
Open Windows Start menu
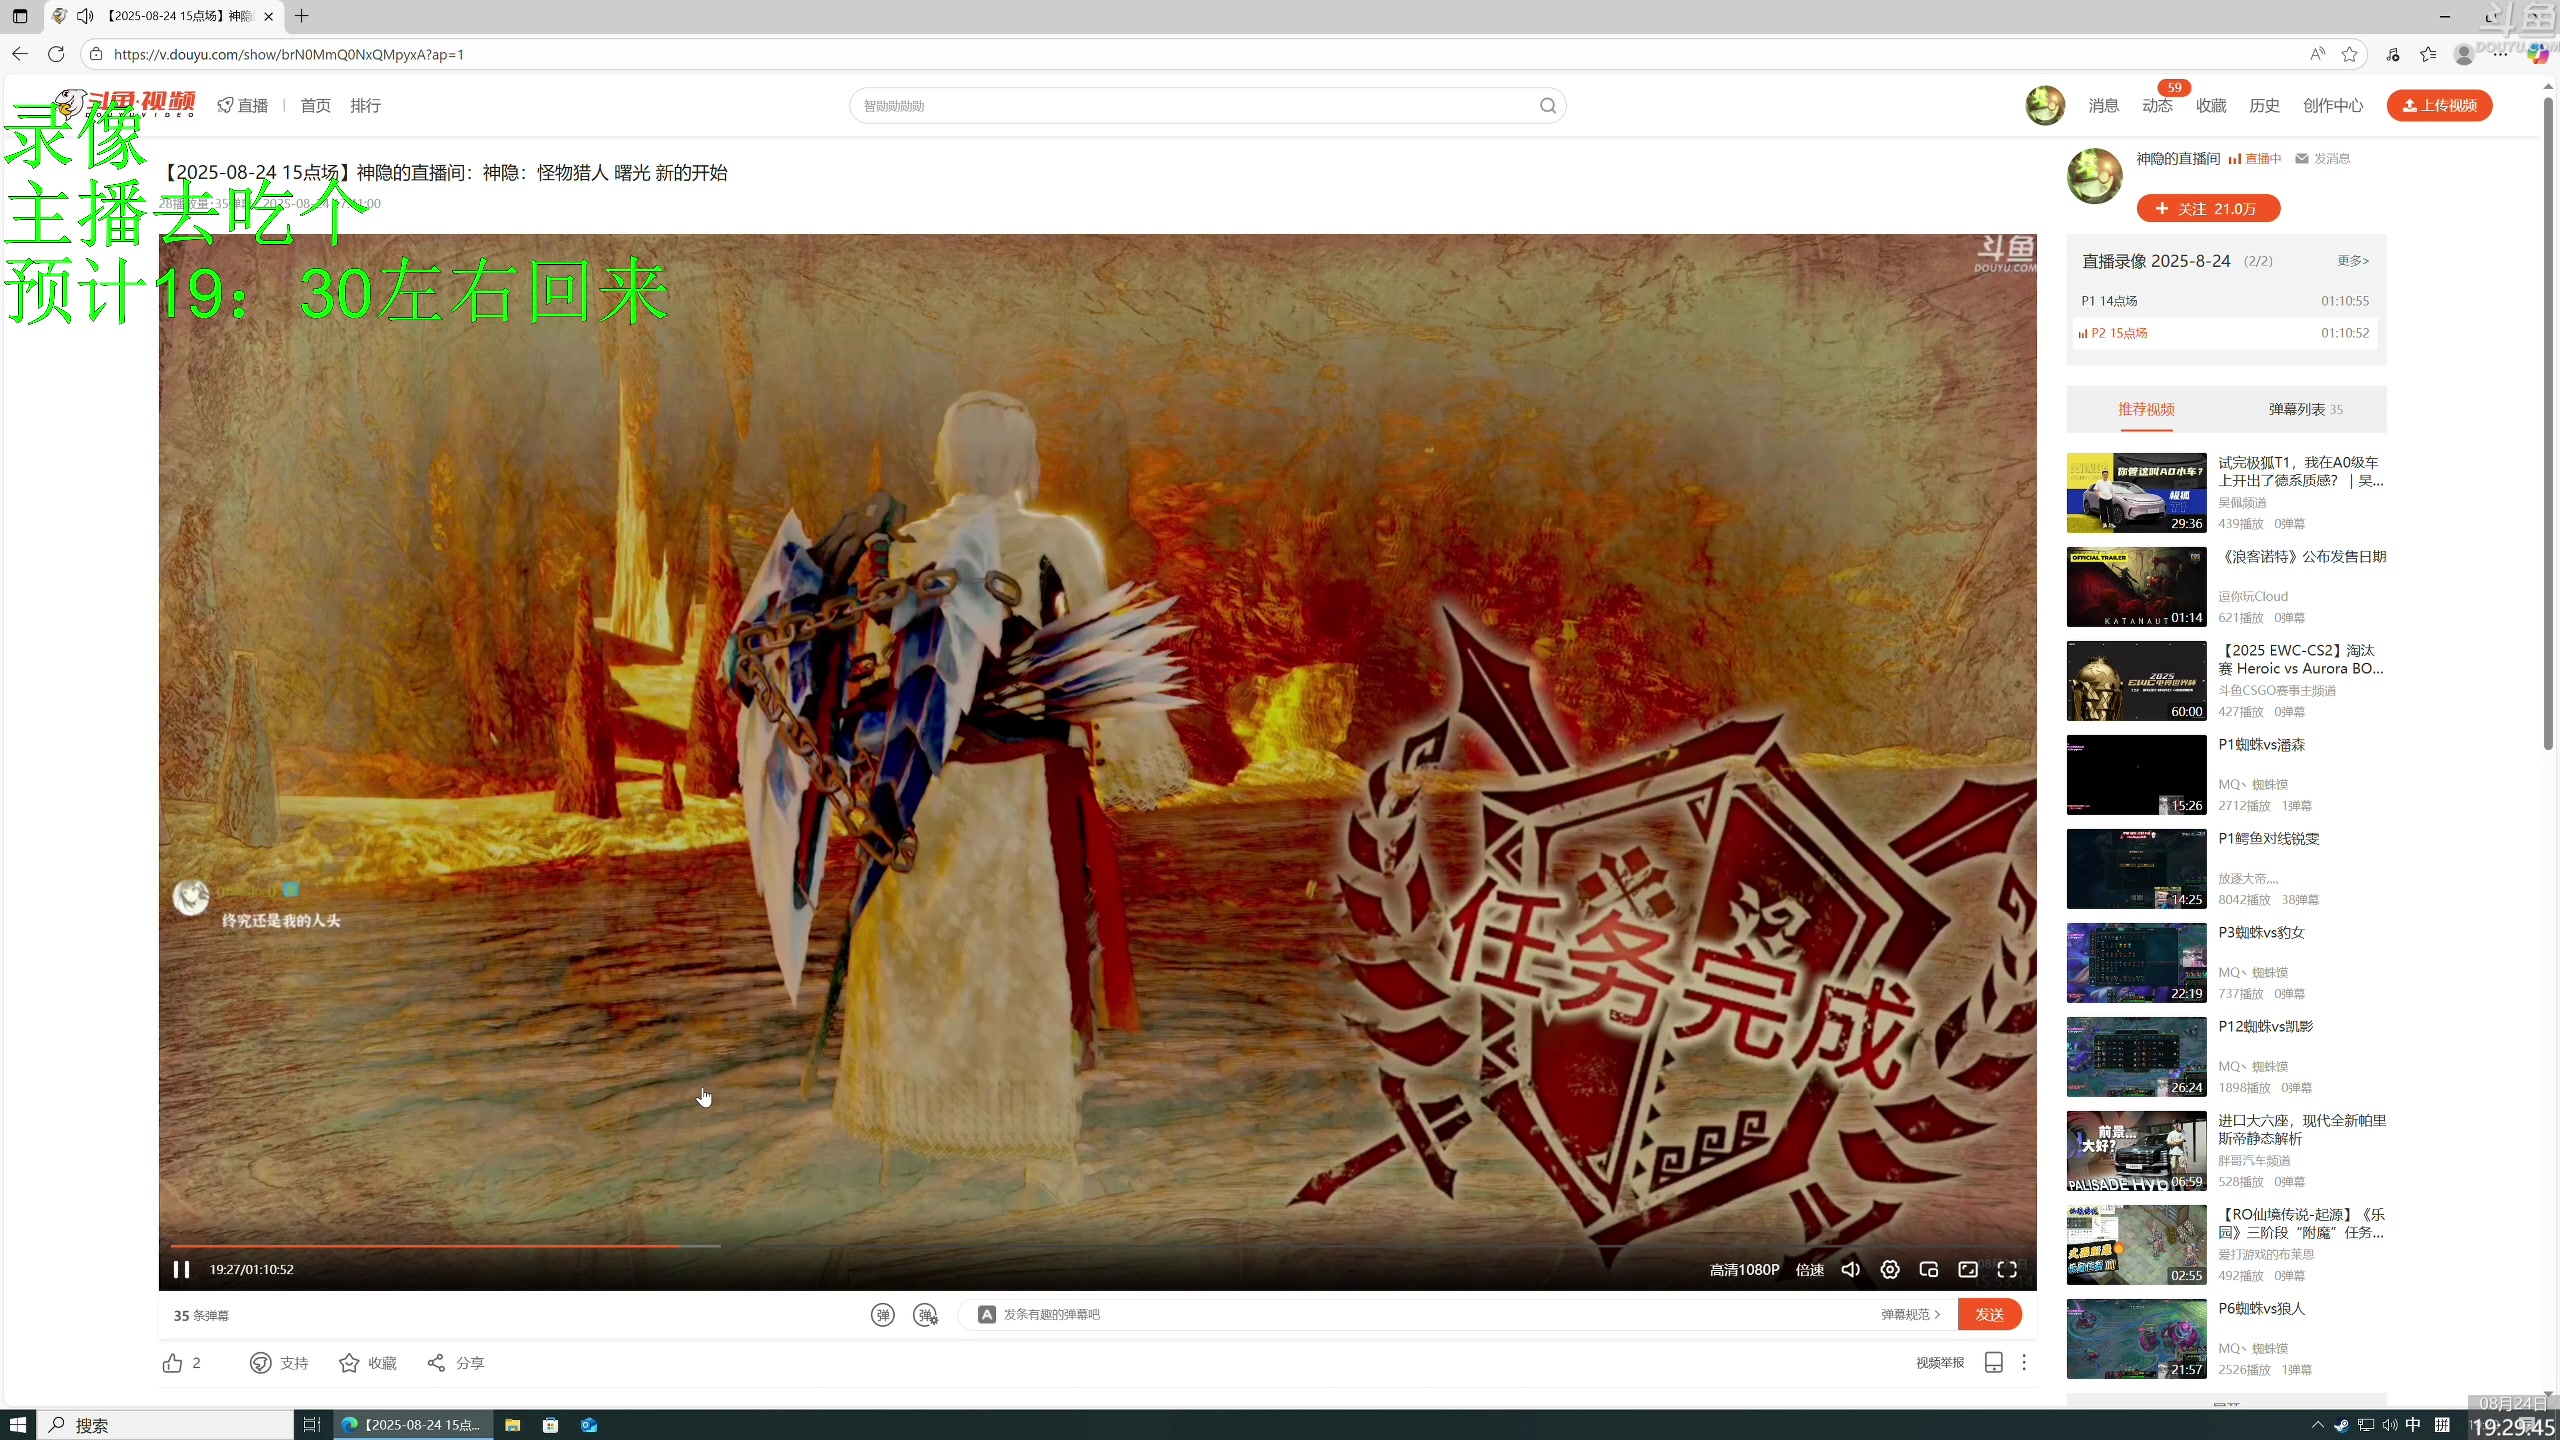(18, 1425)
